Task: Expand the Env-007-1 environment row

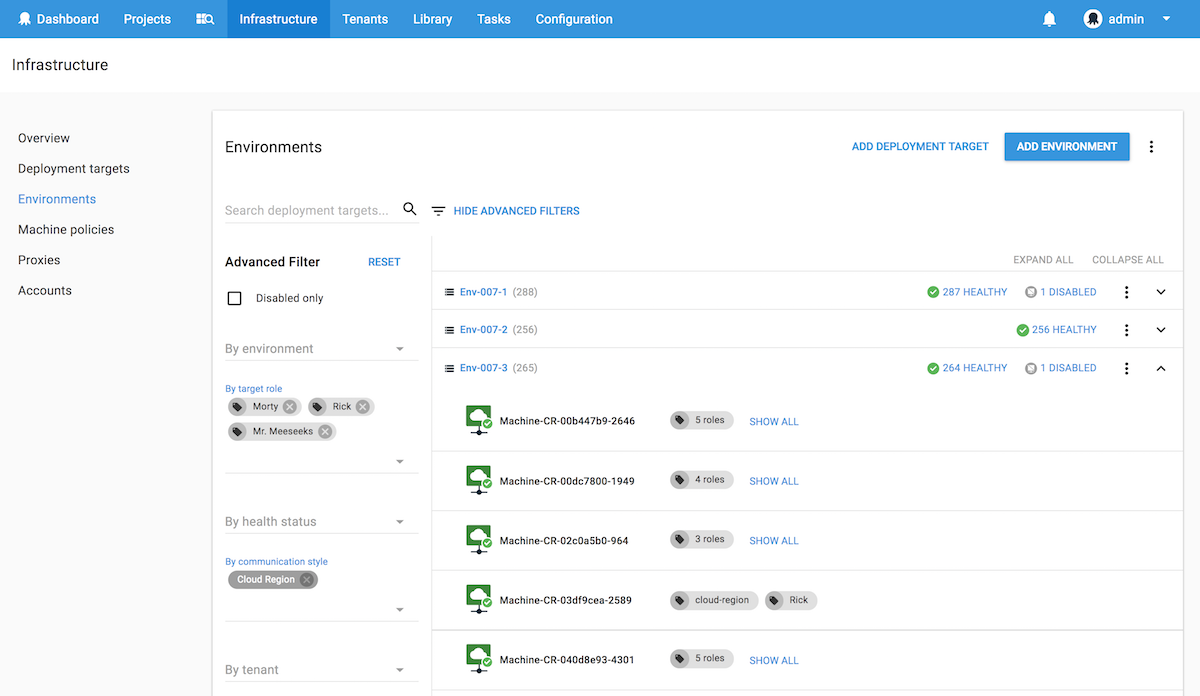Action: (1160, 291)
